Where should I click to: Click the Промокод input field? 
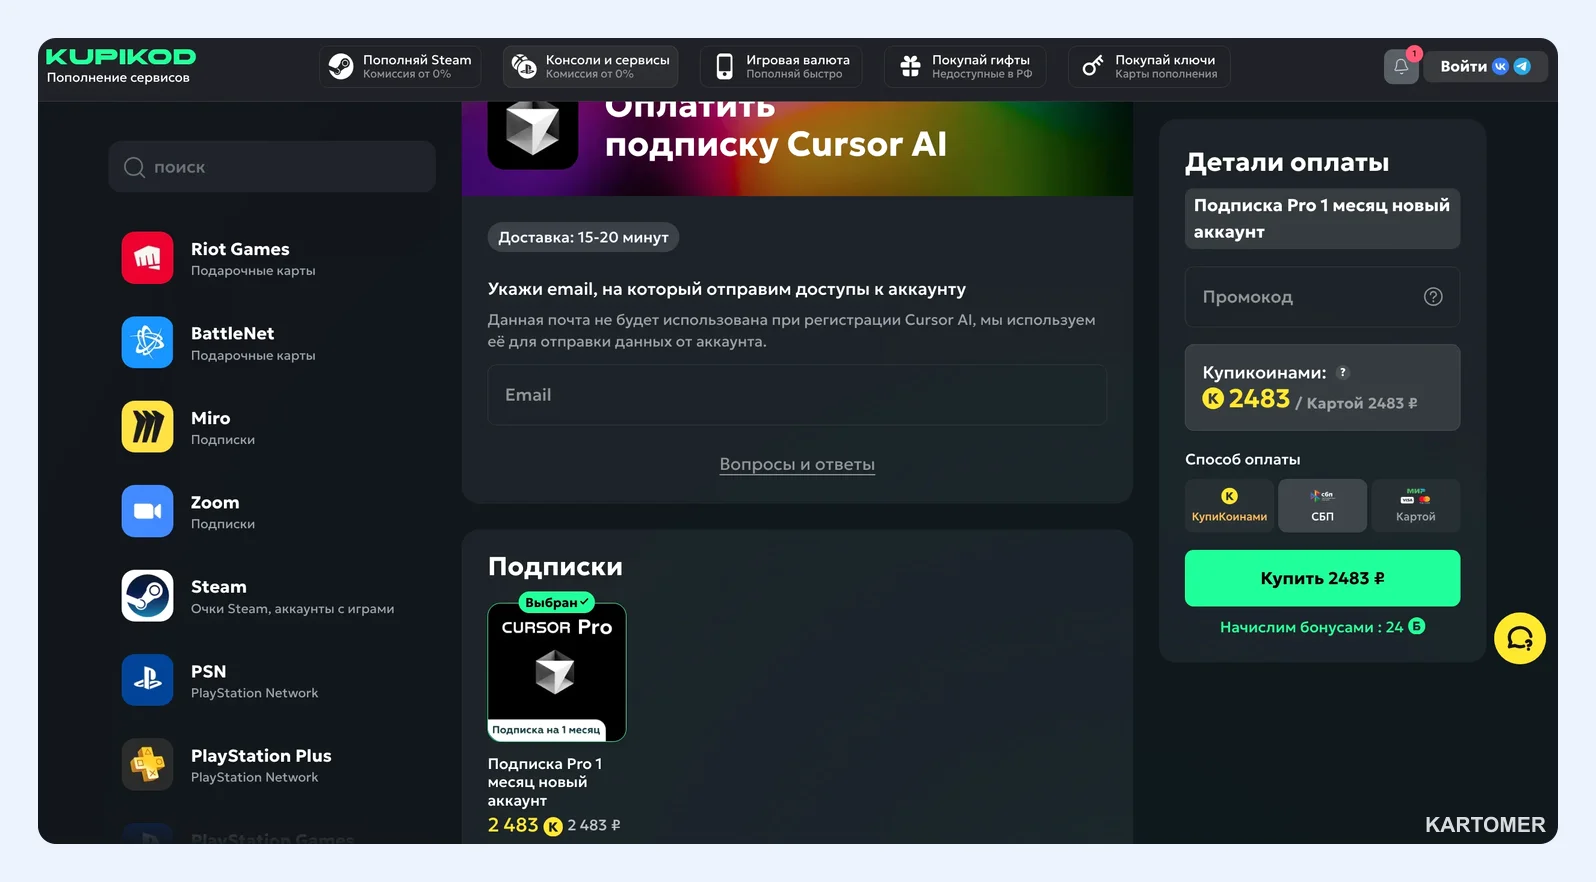[x=1322, y=297]
